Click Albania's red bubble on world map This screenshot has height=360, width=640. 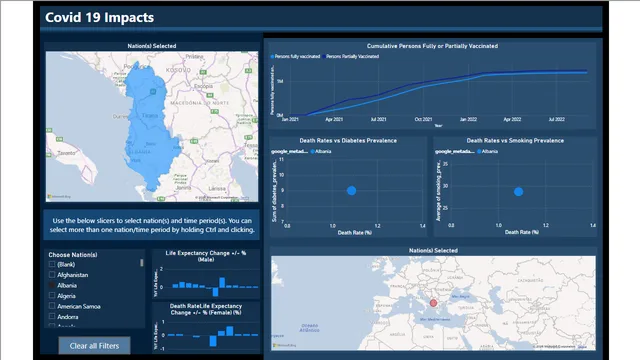point(433,303)
